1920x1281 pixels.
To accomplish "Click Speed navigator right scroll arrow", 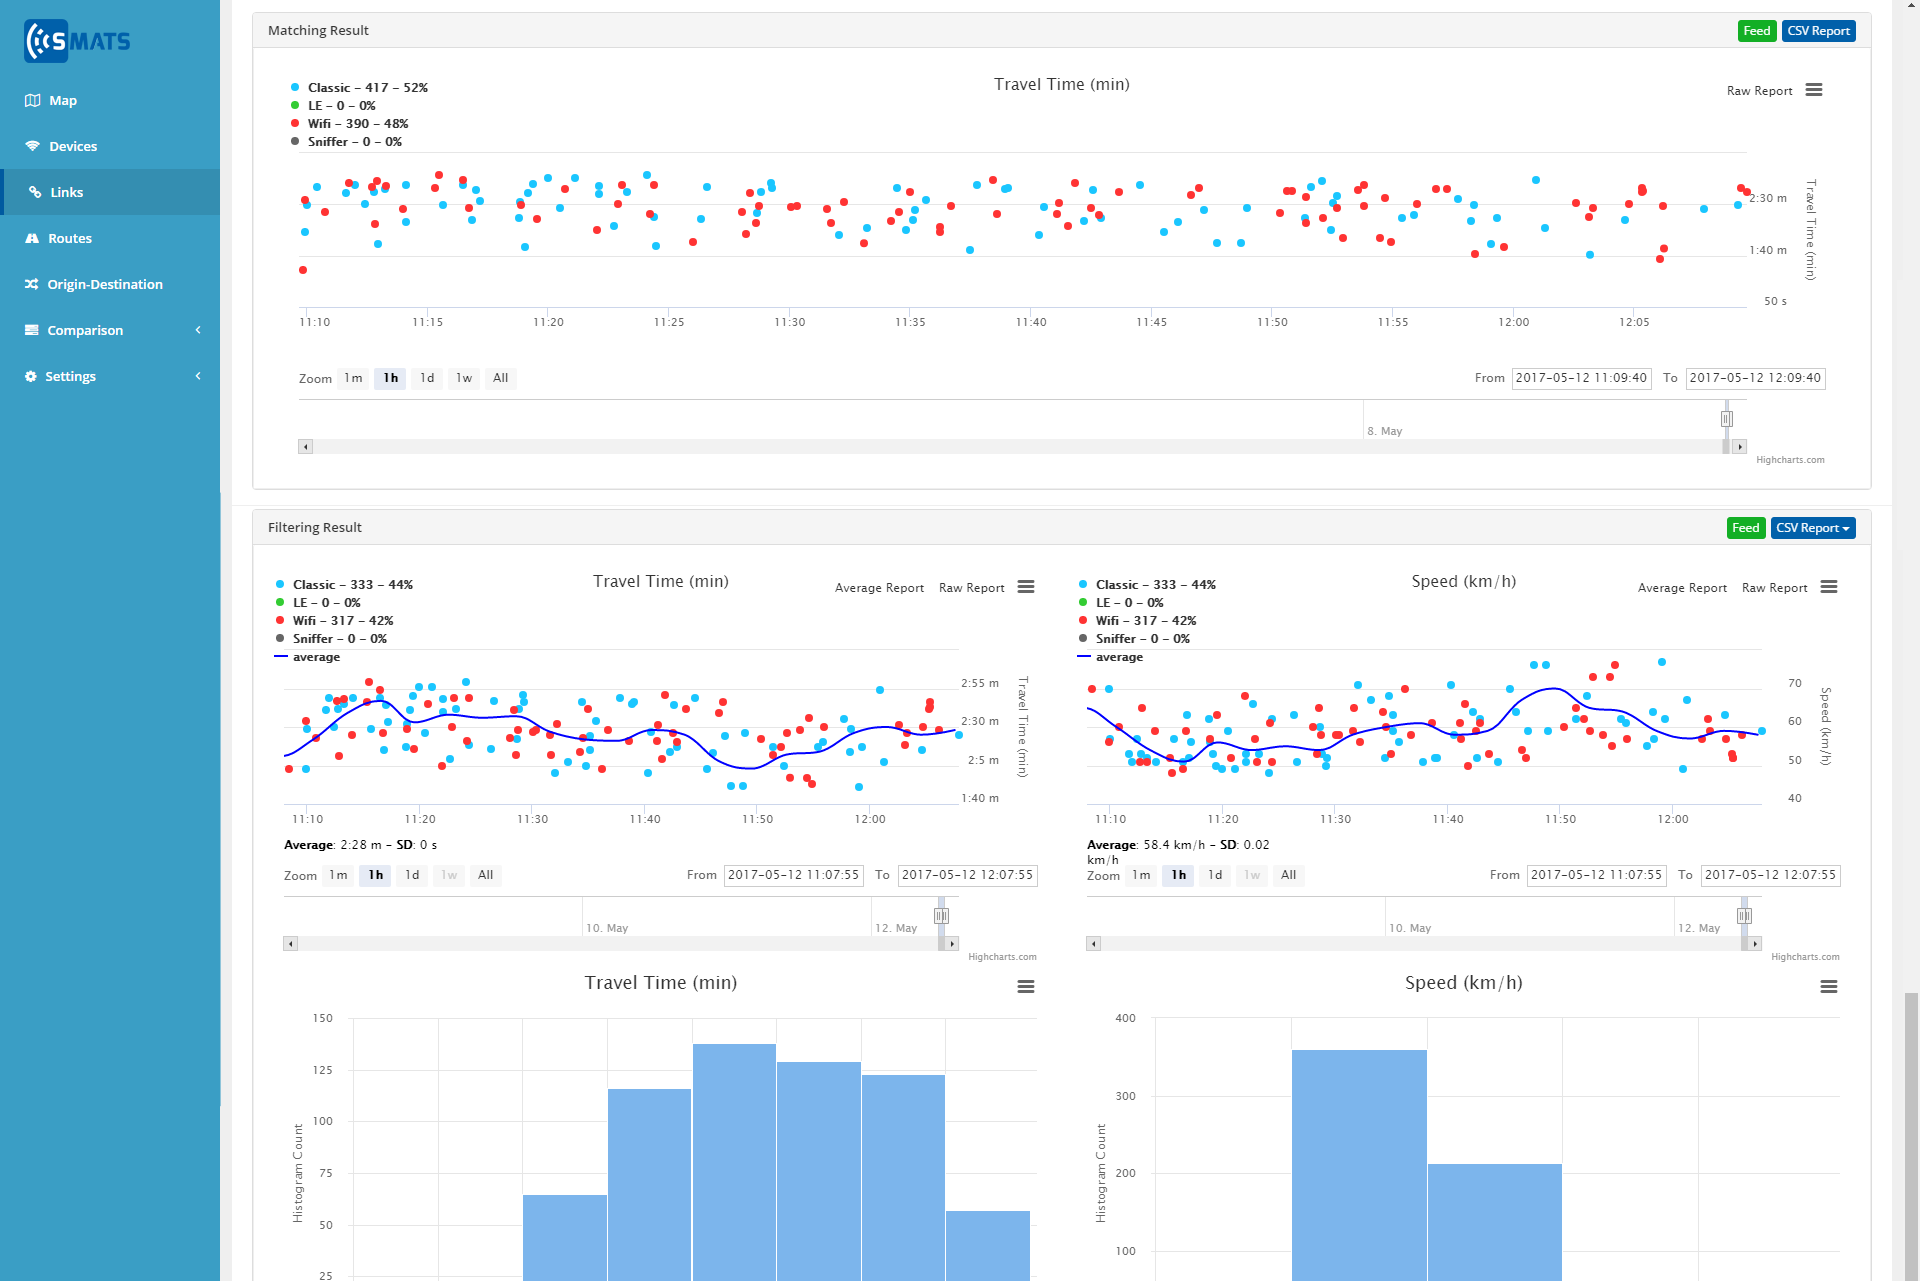I will 1755,944.
